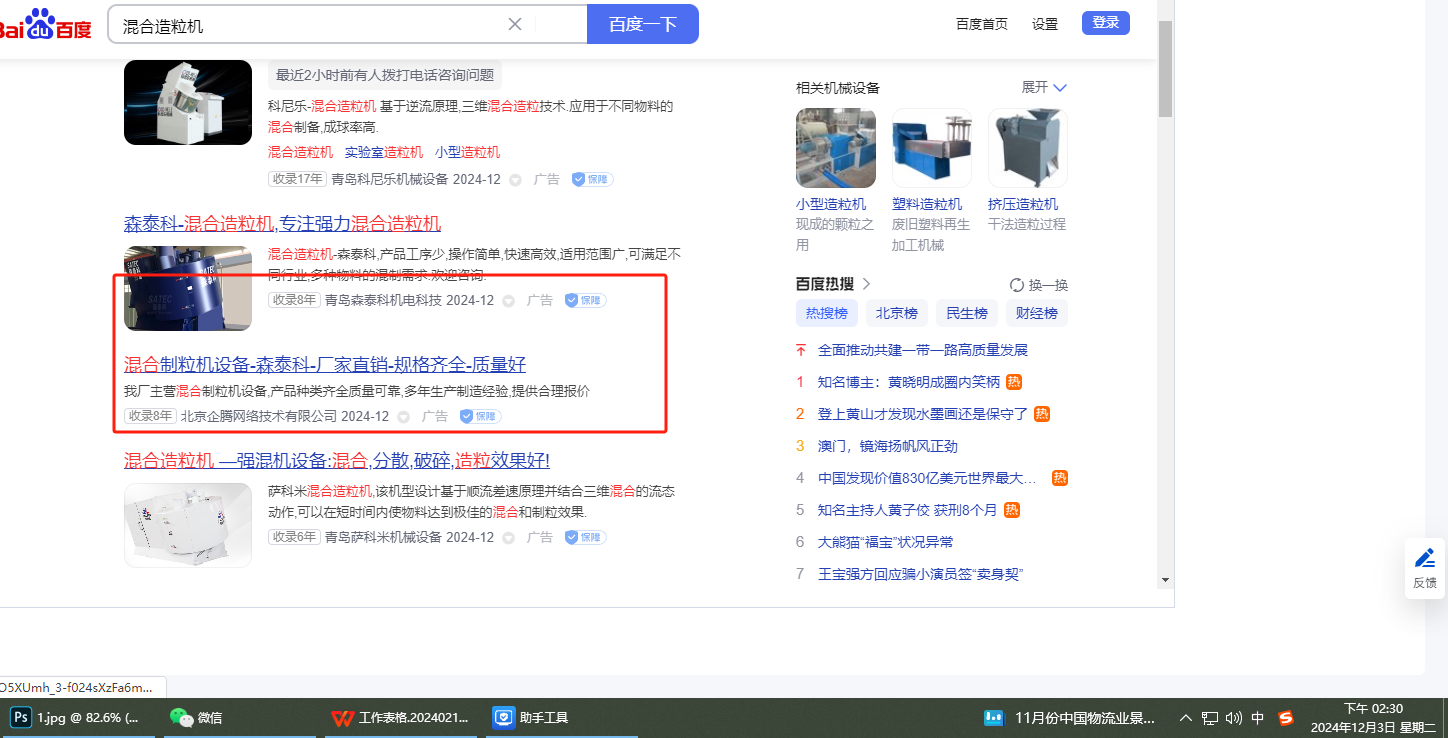The image size is (1448, 738).
Task: Open the 百度热搜 arrow link
Action: 866,284
